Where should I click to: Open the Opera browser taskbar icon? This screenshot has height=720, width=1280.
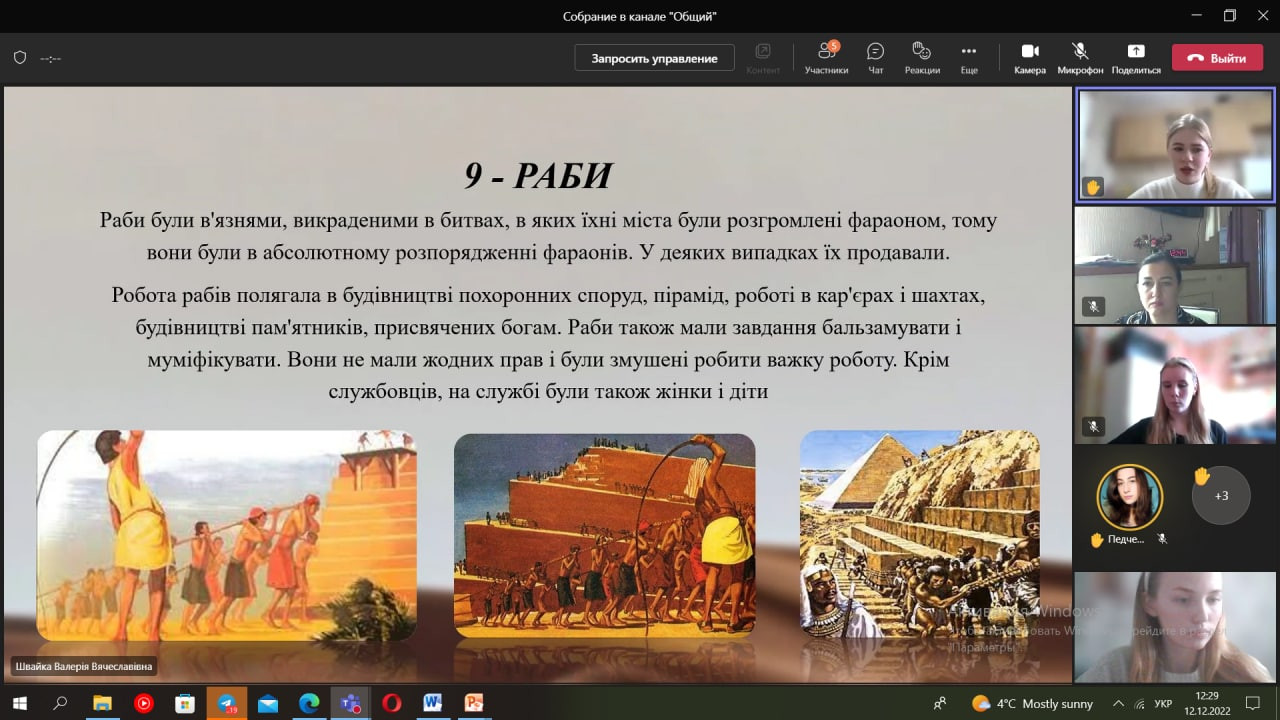[x=391, y=703]
